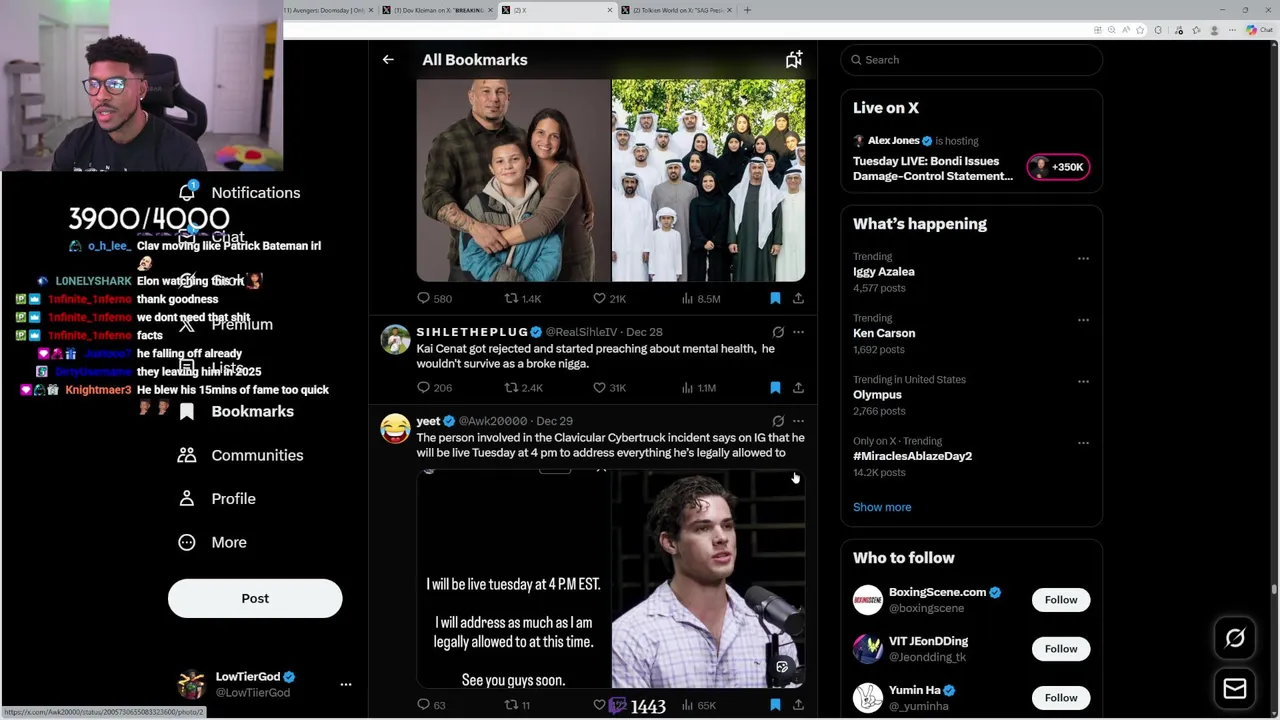Open more menu on the yeet post
Image resolution: width=1280 pixels, height=720 pixels.
click(798, 421)
